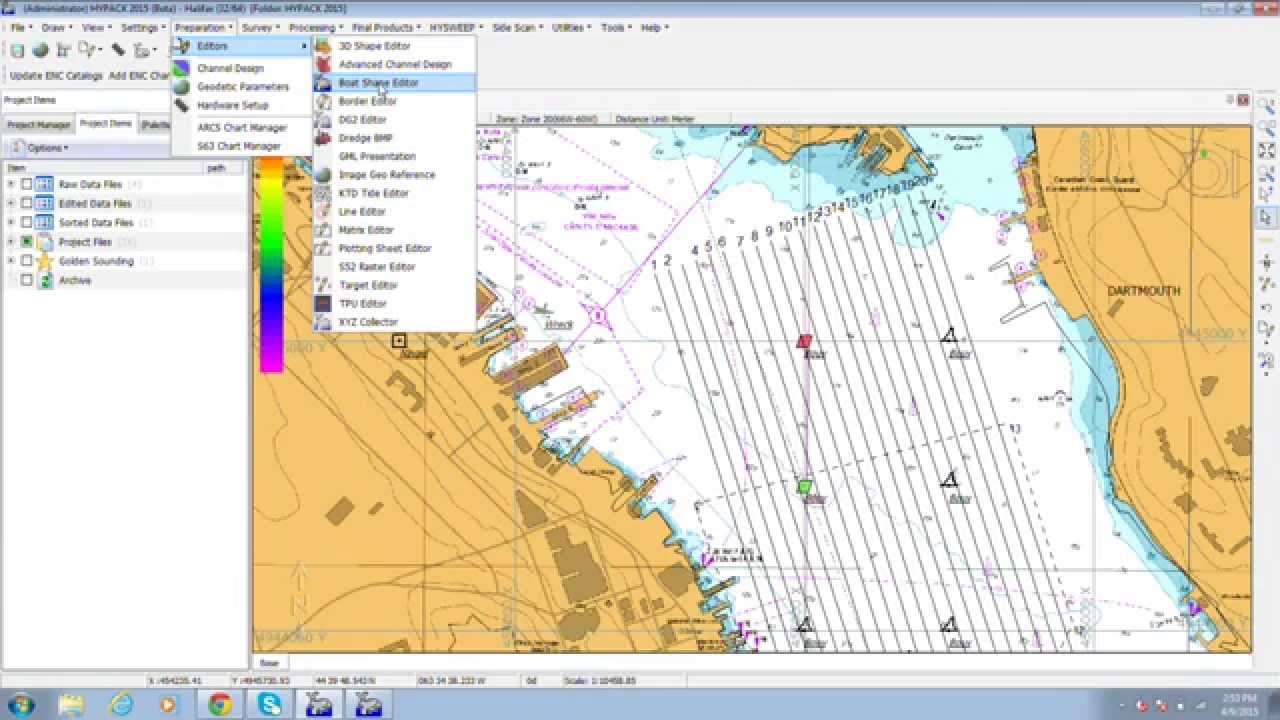Screen dimensions: 1280x720
Task: Open the Border Editor
Action: [x=394, y=101]
